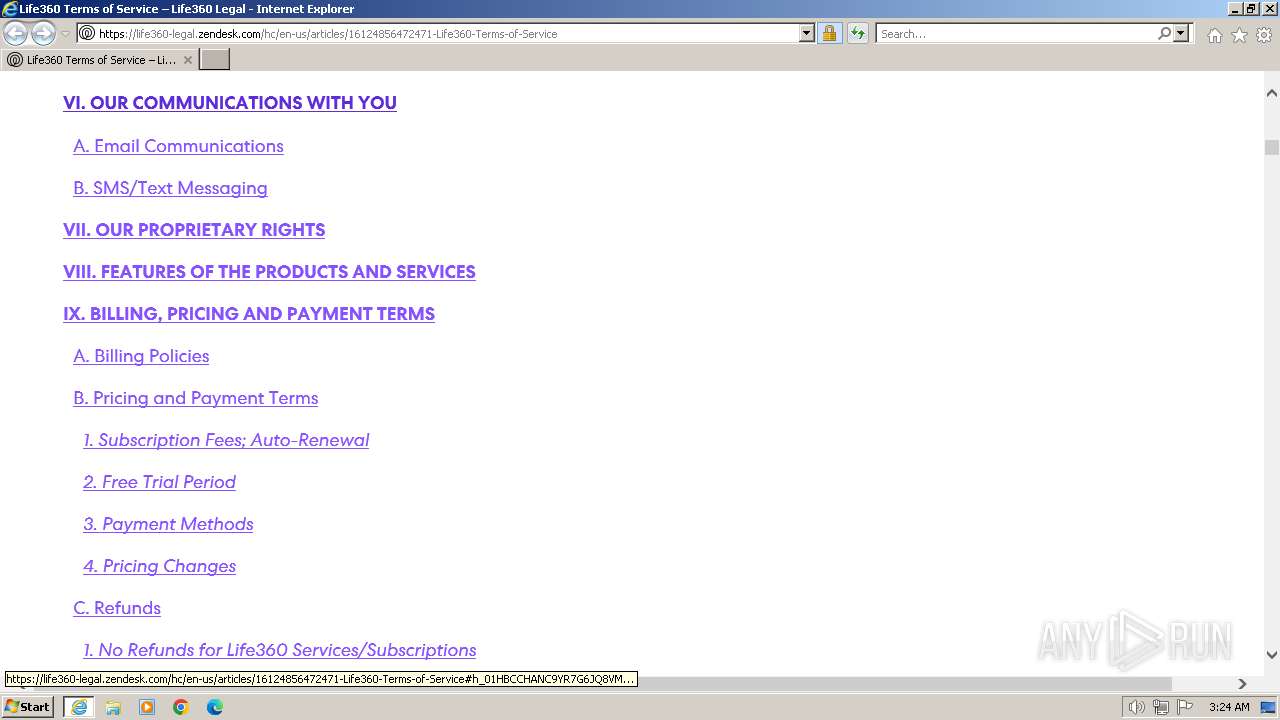
Task: Click the network tray icon
Action: 1160,707
